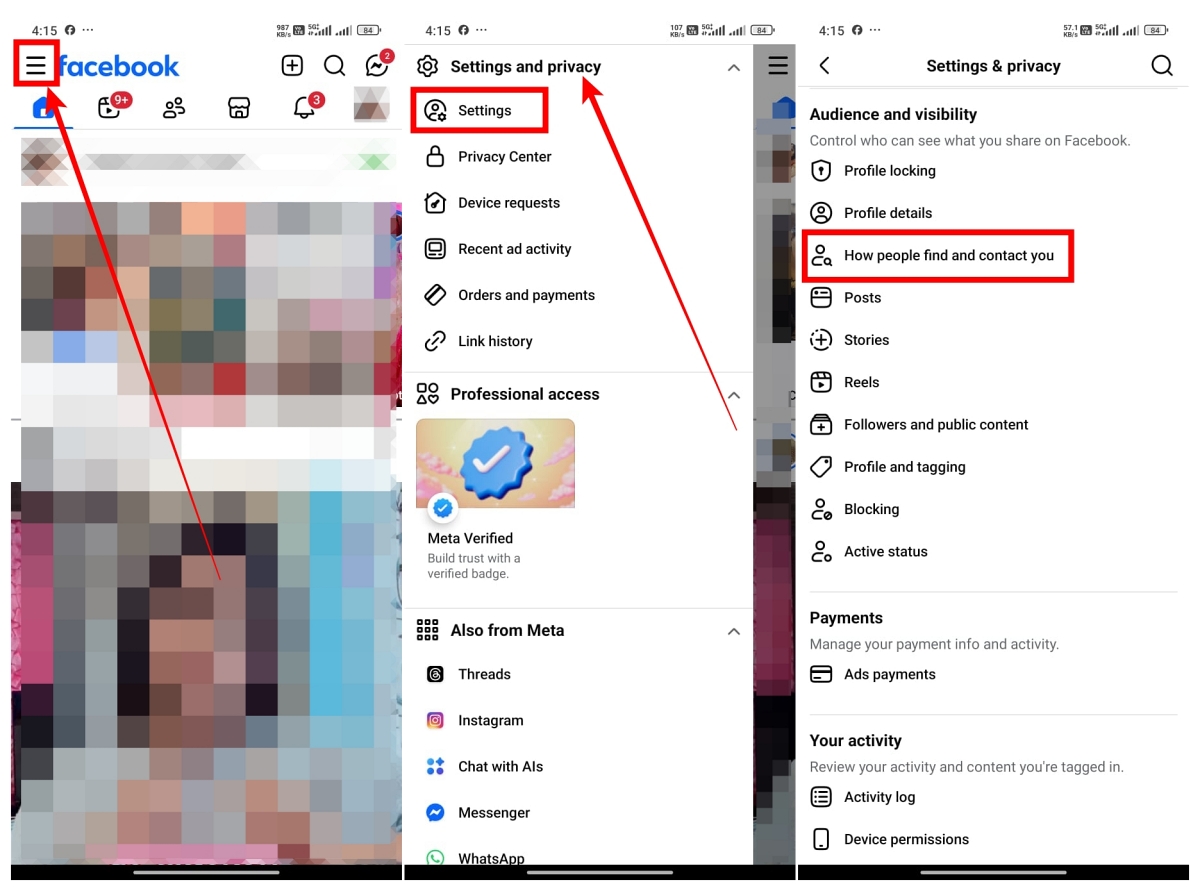This screenshot has width=1200, height=891.
Task: Open Messenger chats icon with badge
Action: click(x=378, y=65)
